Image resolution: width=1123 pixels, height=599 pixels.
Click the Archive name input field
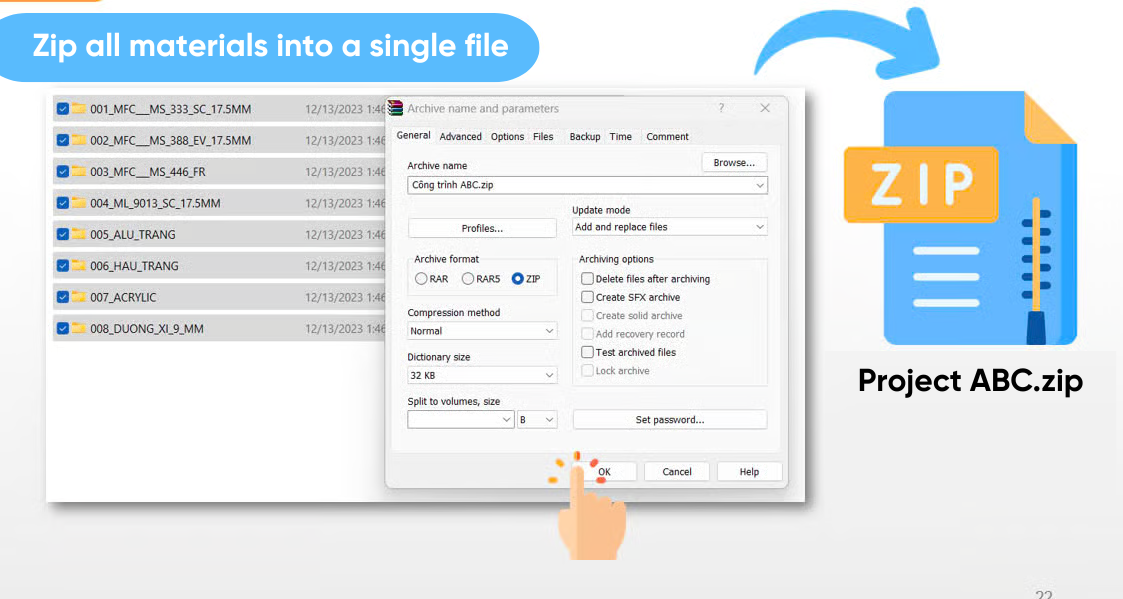click(x=580, y=185)
